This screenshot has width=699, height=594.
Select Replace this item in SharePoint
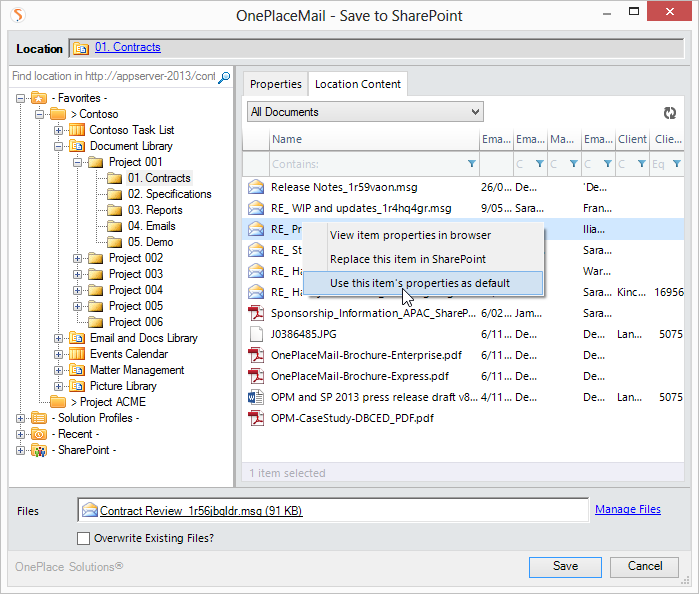[x=407, y=259]
